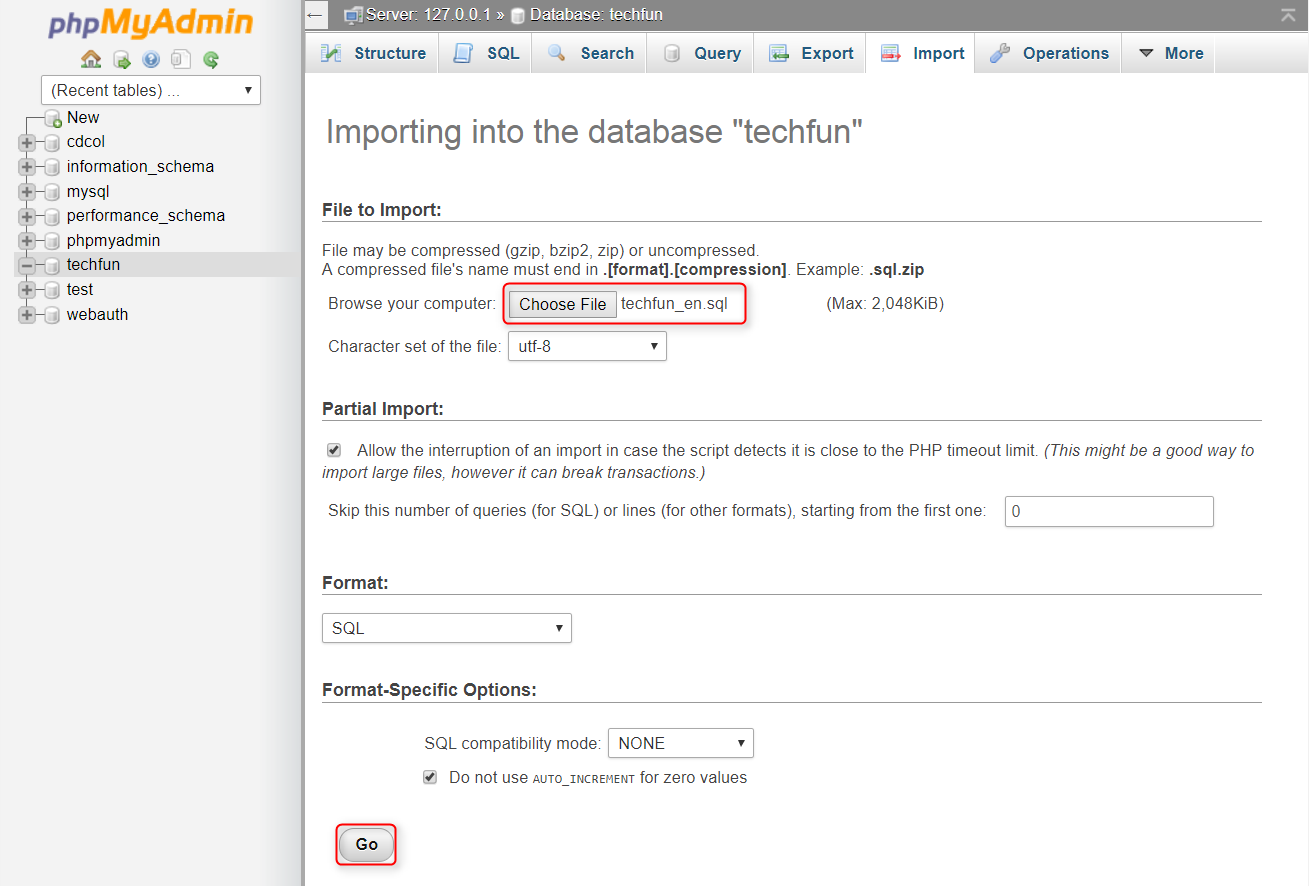The width and height of the screenshot is (1309, 886).
Task: Click the selected file name techfun_en.sql
Action: [x=674, y=304]
